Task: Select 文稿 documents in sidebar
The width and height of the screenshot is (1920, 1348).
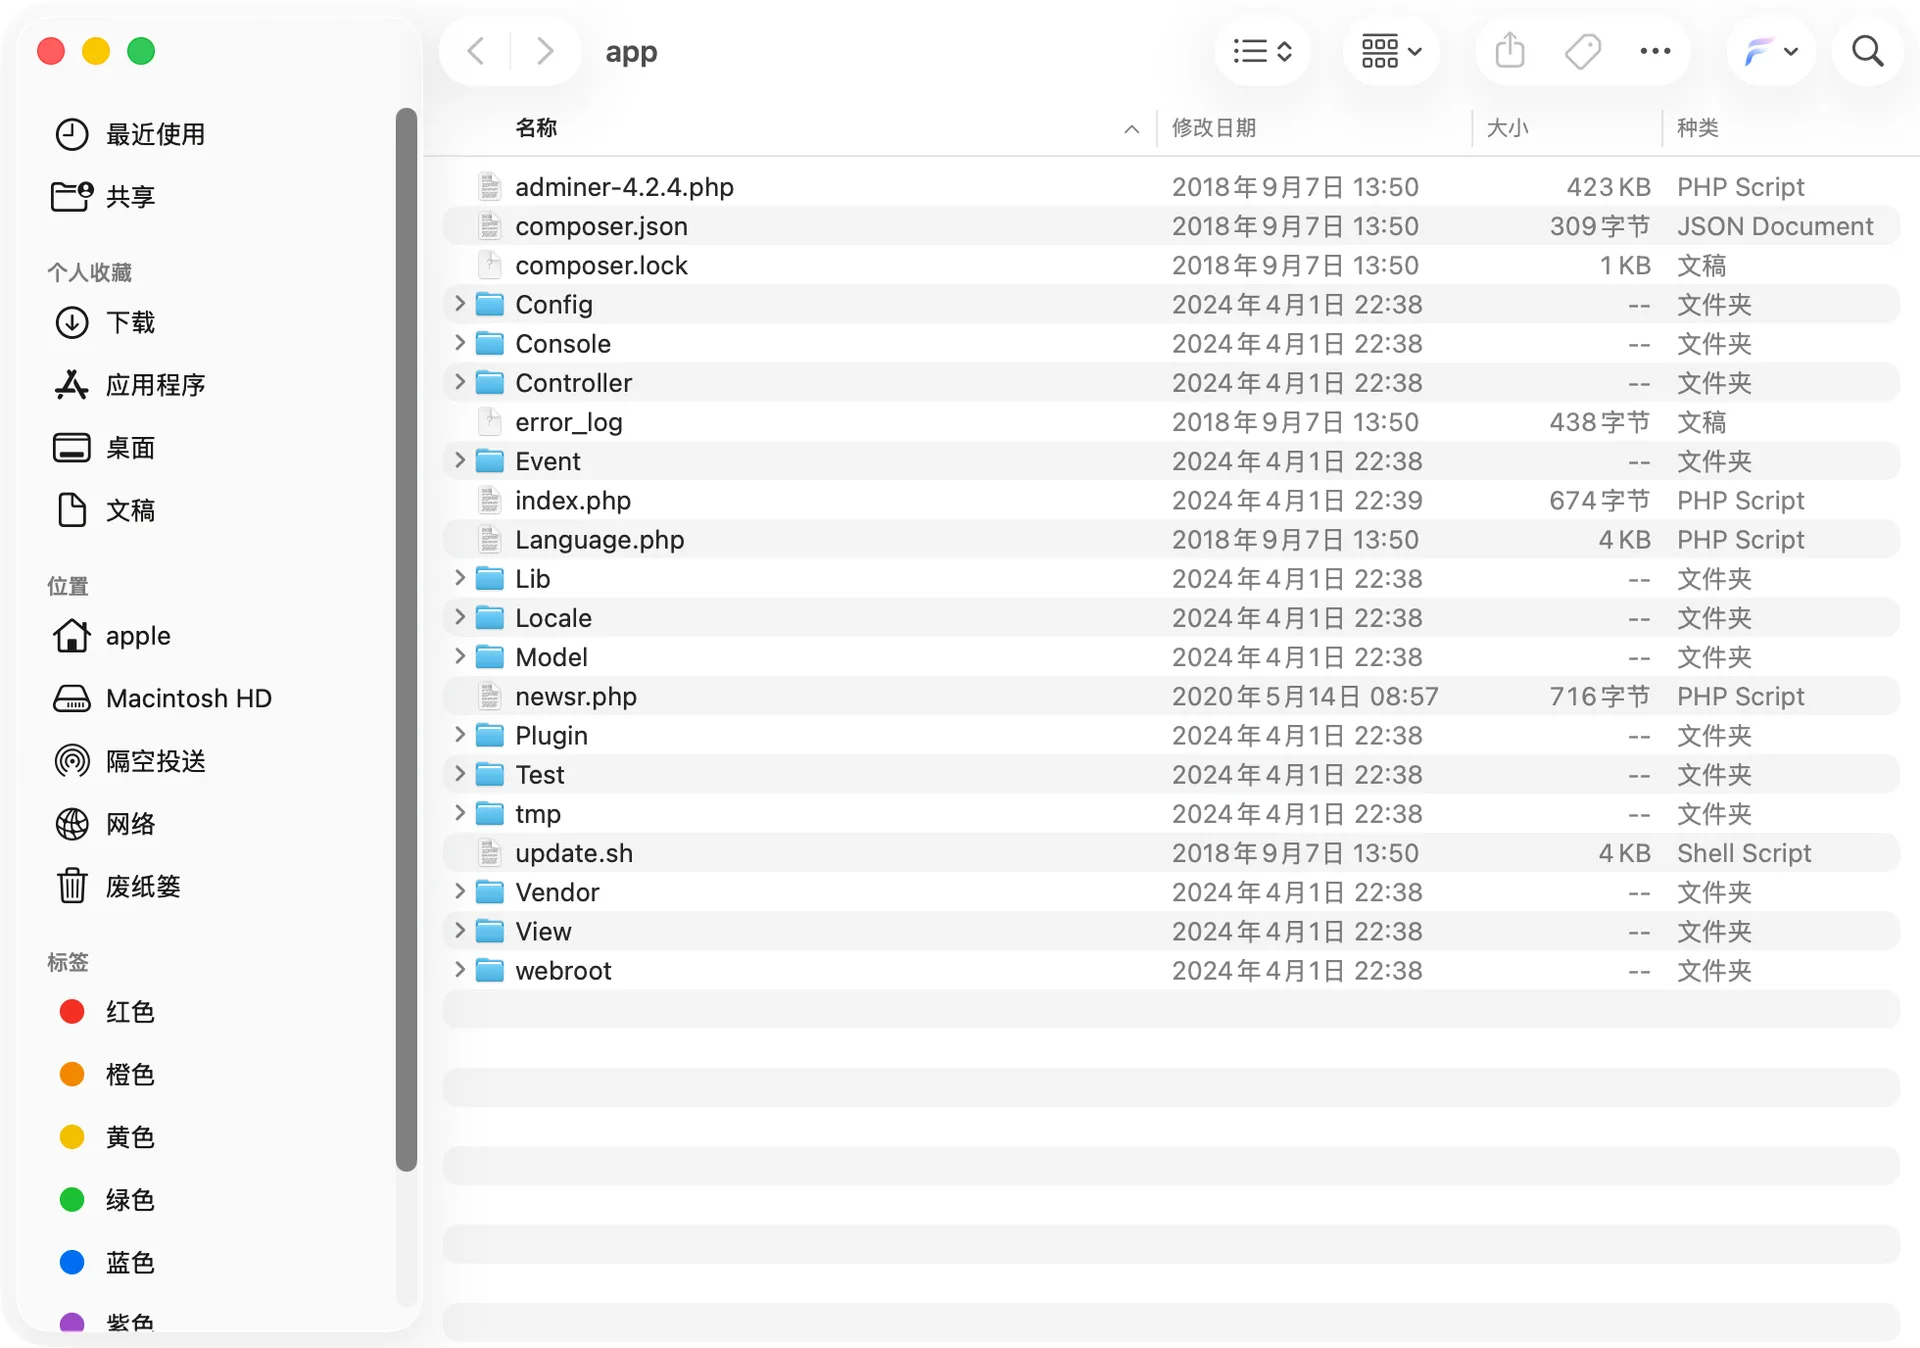Action: (104, 511)
